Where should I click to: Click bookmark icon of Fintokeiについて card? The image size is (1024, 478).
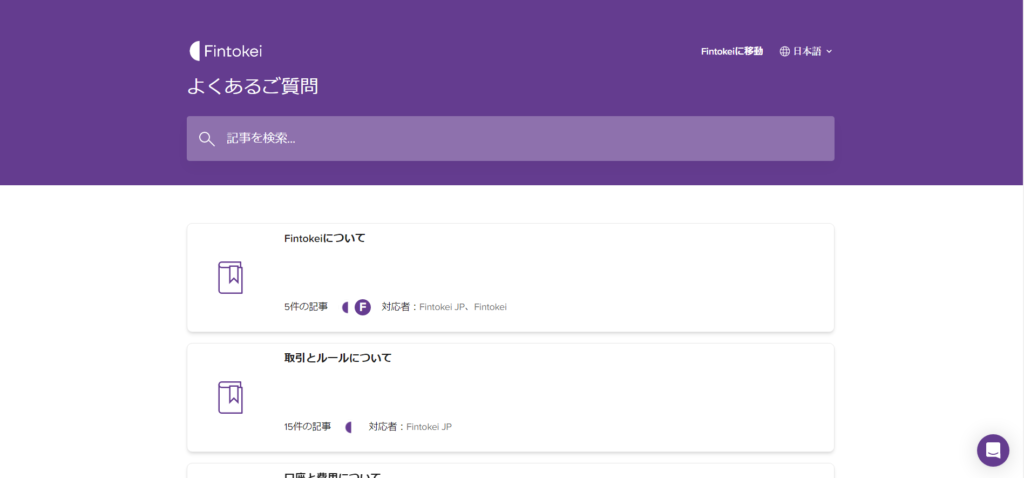[x=230, y=278]
